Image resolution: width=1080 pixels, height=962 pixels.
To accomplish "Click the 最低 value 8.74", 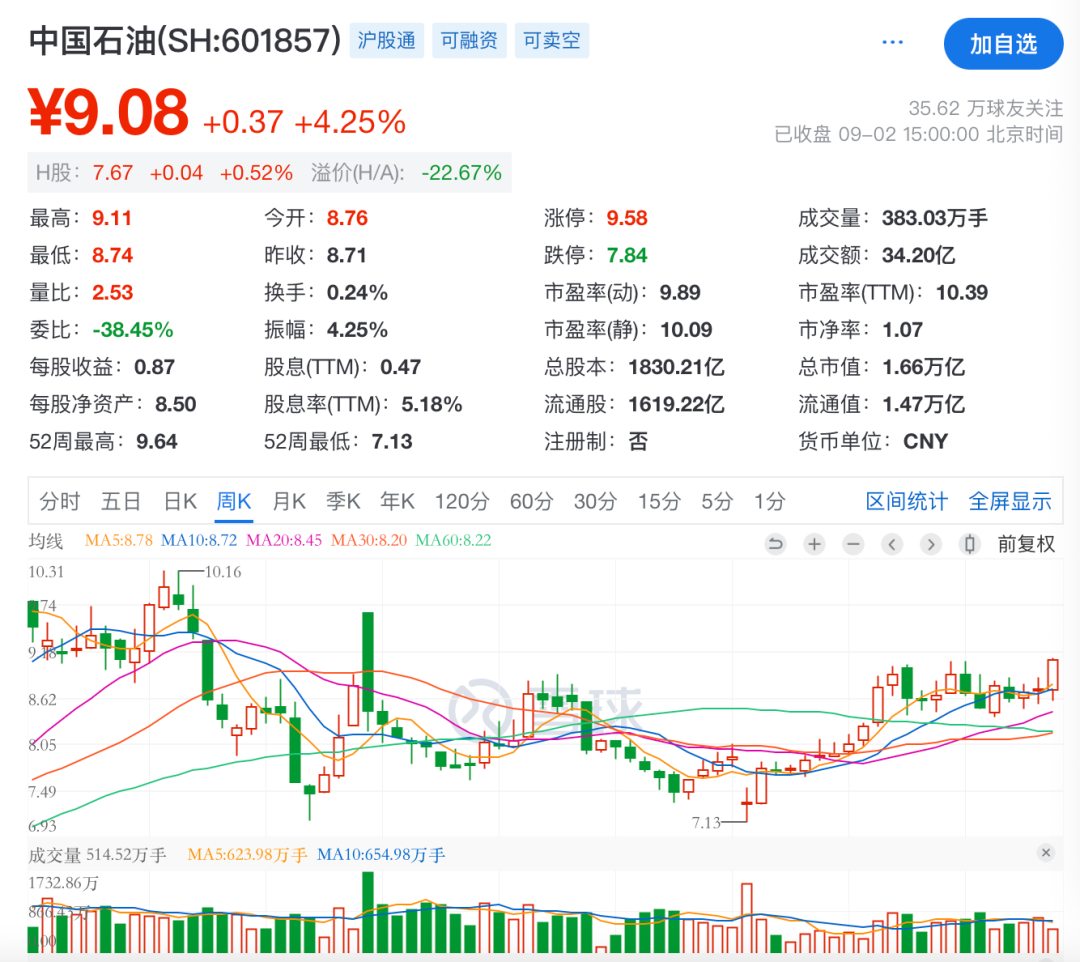I will click(112, 255).
